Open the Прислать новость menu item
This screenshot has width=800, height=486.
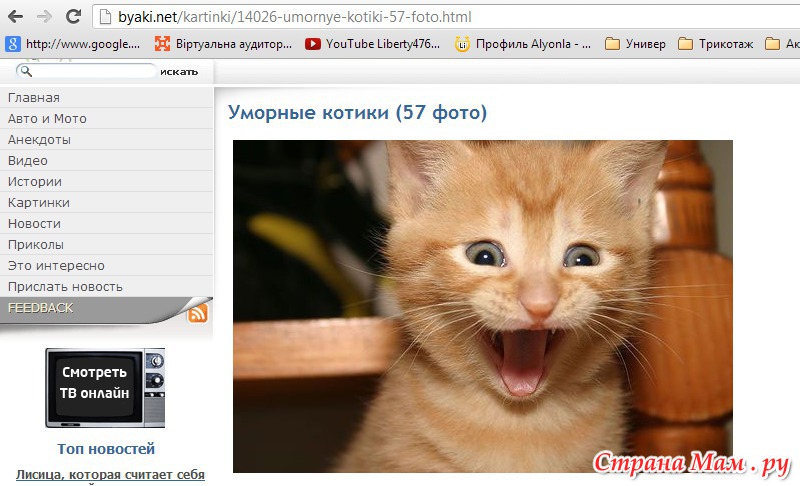coord(106,287)
